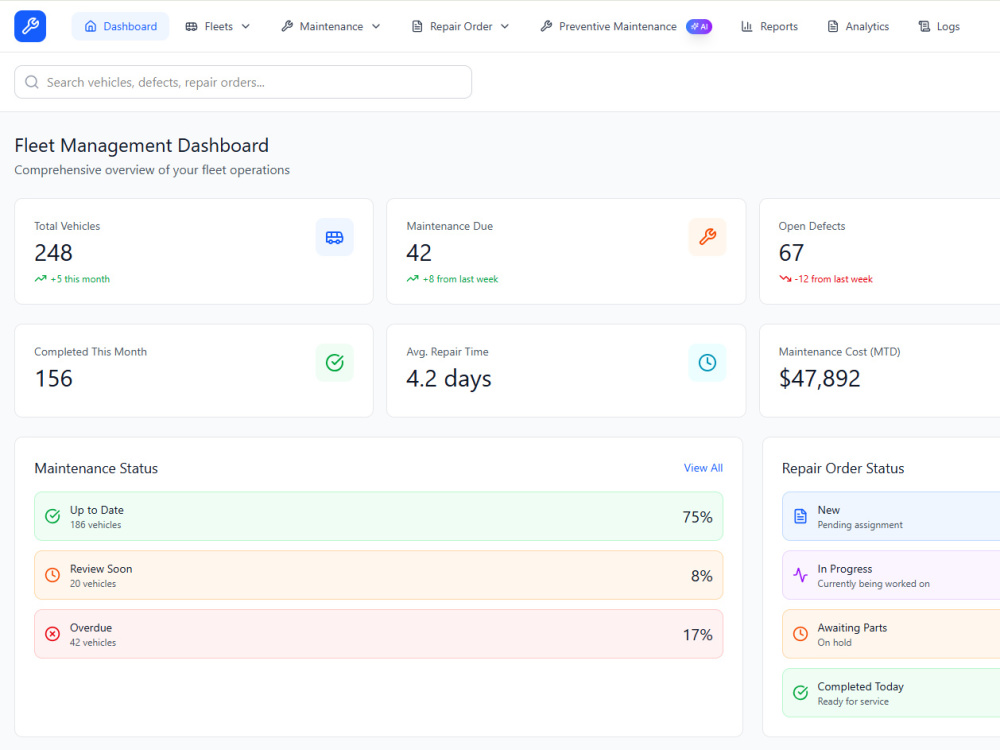Click the 75% Up to Date percentage
Screen dimensions: 1000x750
697,517
